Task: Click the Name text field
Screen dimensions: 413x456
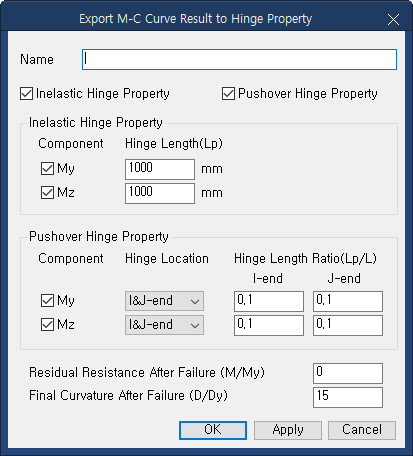Action: (x=239, y=60)
